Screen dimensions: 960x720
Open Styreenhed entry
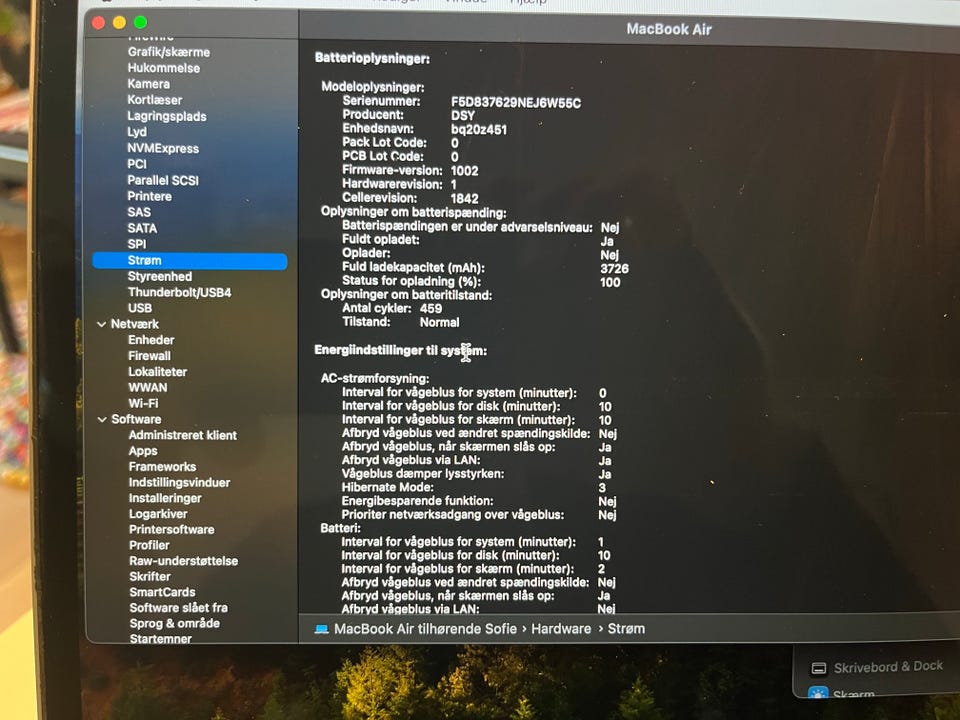click(159, 276)
